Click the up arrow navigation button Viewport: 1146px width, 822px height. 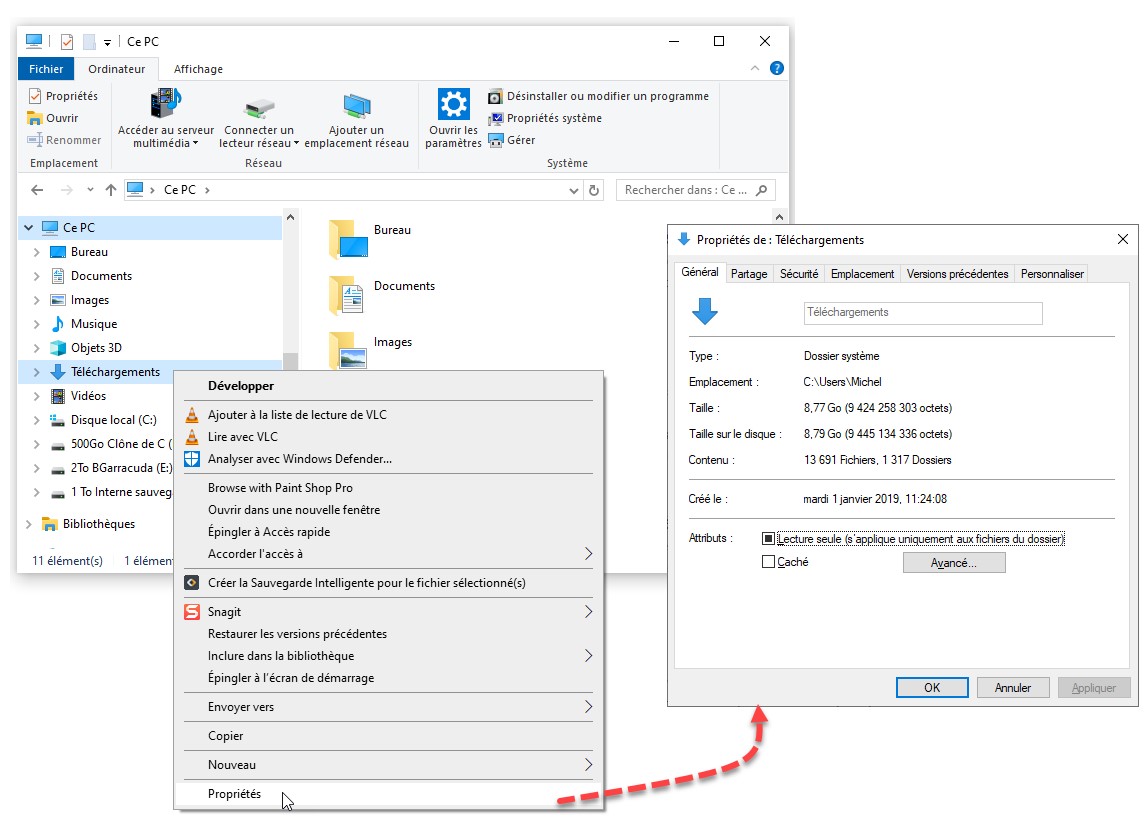coord(111,190)
